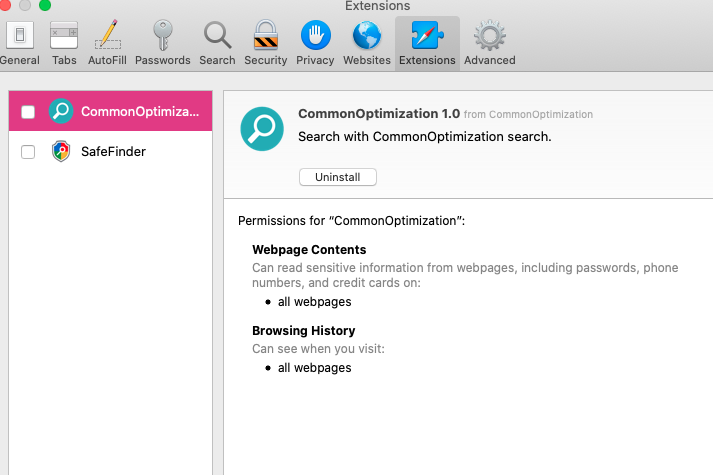Enable the CommonOptimization extension checkbox
This screenshot has width=713, height=475.
tap(28, 112)
